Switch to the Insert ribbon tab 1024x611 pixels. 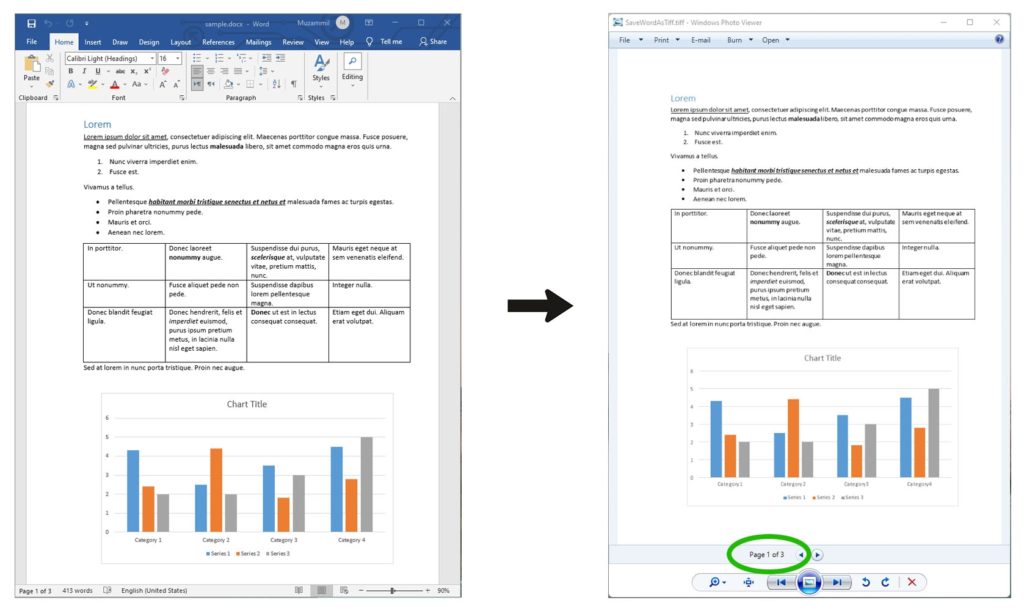pos(92,41)
